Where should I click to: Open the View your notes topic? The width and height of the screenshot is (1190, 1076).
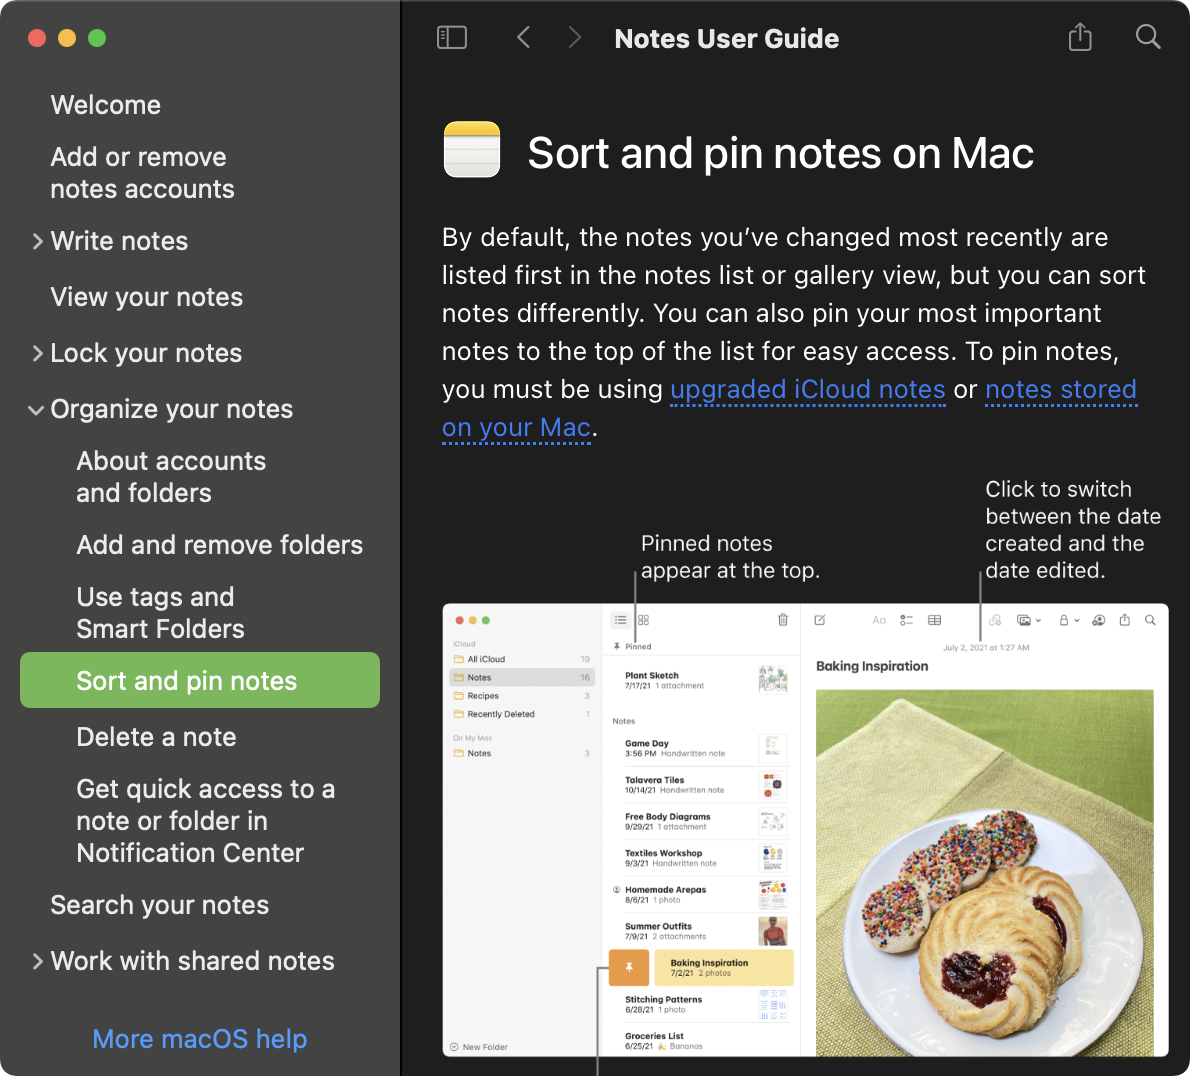[146, 297]
